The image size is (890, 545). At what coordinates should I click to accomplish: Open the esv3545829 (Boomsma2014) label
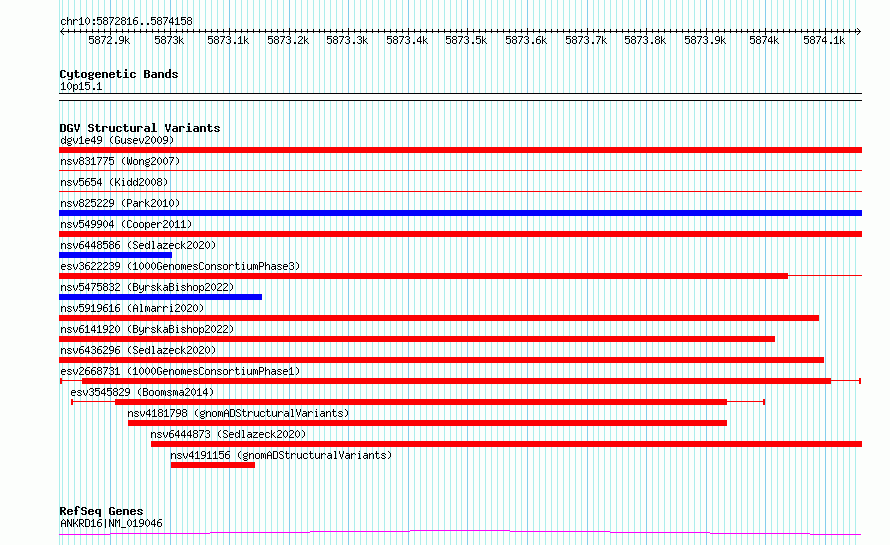(x=142, y=392)
